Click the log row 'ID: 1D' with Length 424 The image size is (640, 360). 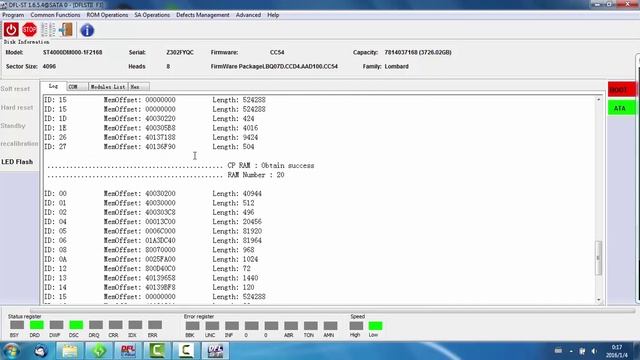click(x=149, y=118)
